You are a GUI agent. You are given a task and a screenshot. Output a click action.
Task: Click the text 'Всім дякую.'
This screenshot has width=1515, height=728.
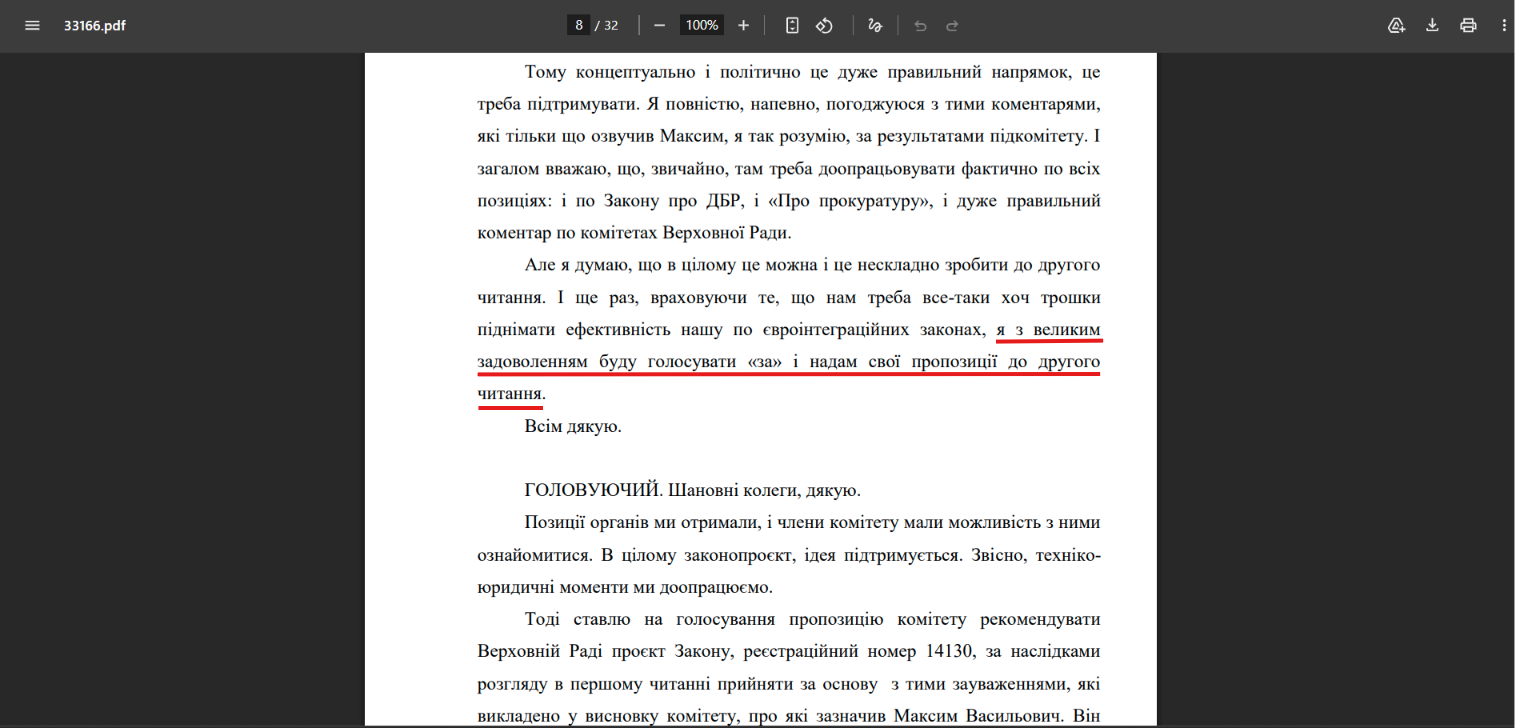[573, 427]
